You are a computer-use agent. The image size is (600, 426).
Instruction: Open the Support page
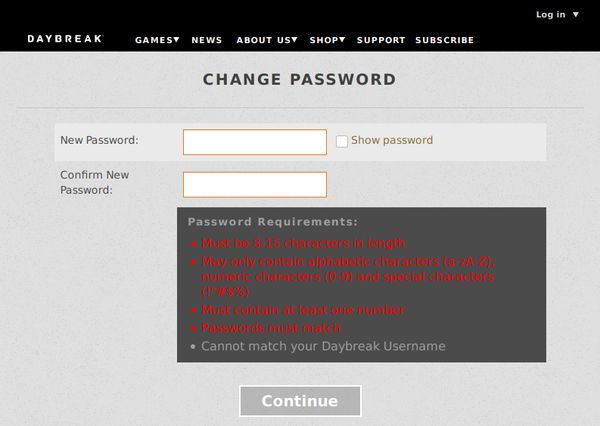pyautogui.click(x=381, y=40)
